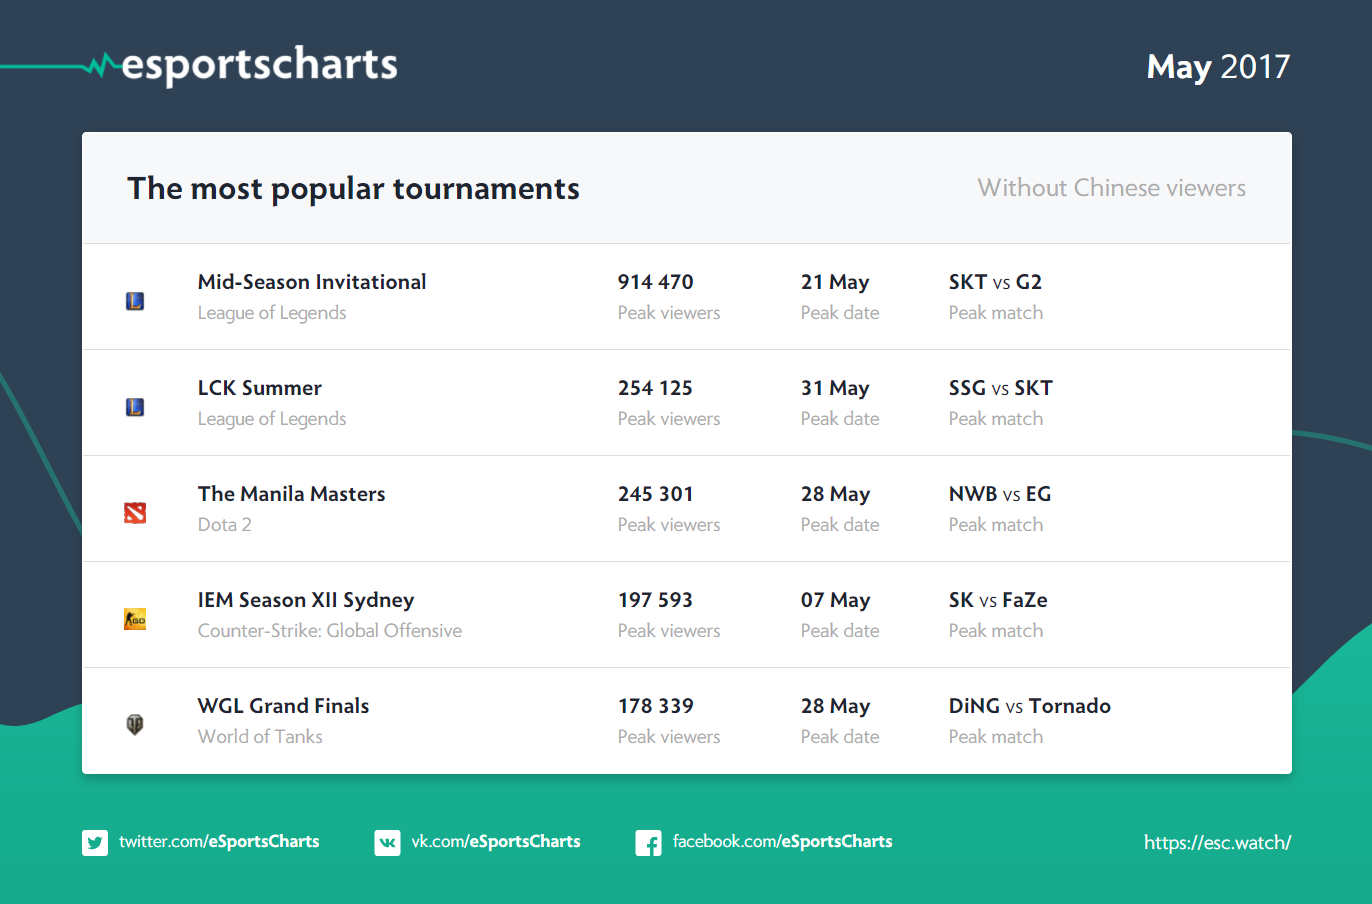Screen dimensions: 1372x904
Task: Click the CS:GO icon beside IEM Sydney
Action: (135, 619)
